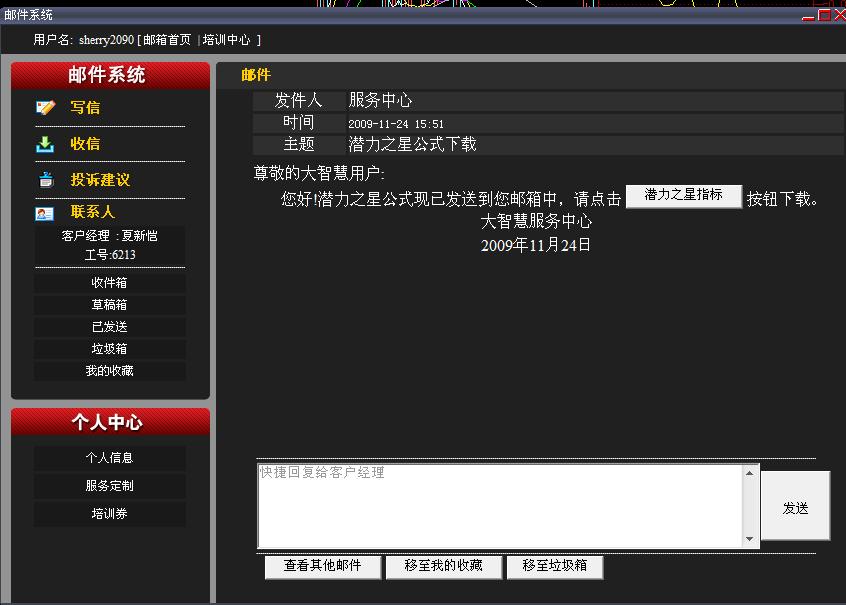Click signature 大智慧服务中心 text

[536, 221]
